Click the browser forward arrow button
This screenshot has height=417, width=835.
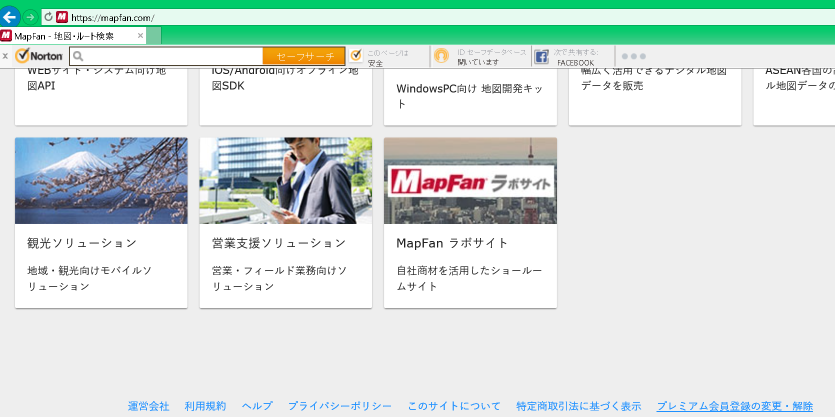pyautogui.click(x=30, y=18)
